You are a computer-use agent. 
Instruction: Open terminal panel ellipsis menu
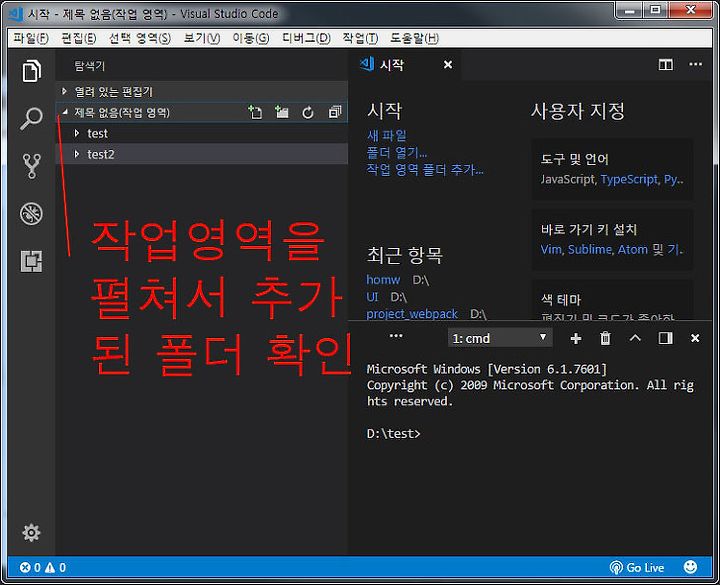pos(396,336)
